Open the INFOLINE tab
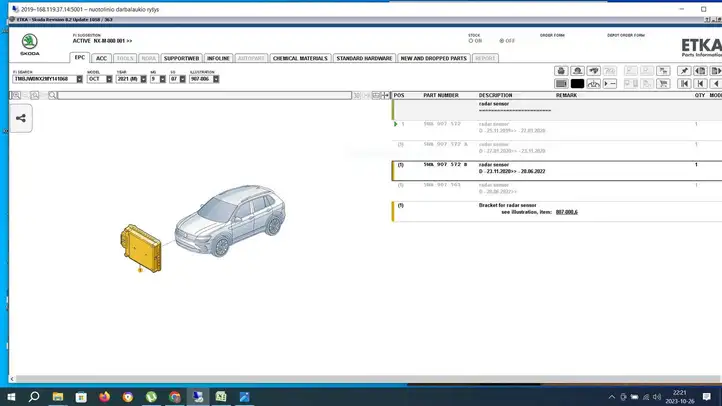This screenshot has height=406, width=722. (218, 58)
